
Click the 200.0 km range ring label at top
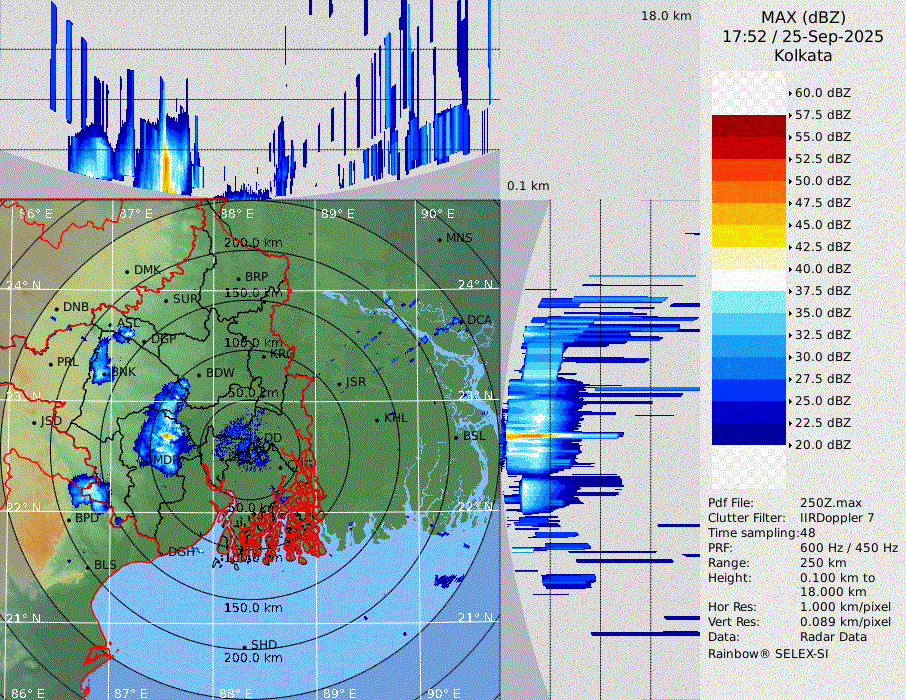click(253, 244)
